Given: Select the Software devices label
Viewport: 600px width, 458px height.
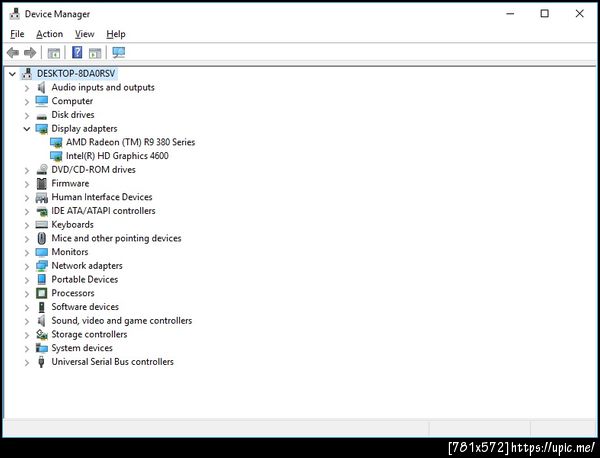Looking at the screenshot, I should 85,307.
